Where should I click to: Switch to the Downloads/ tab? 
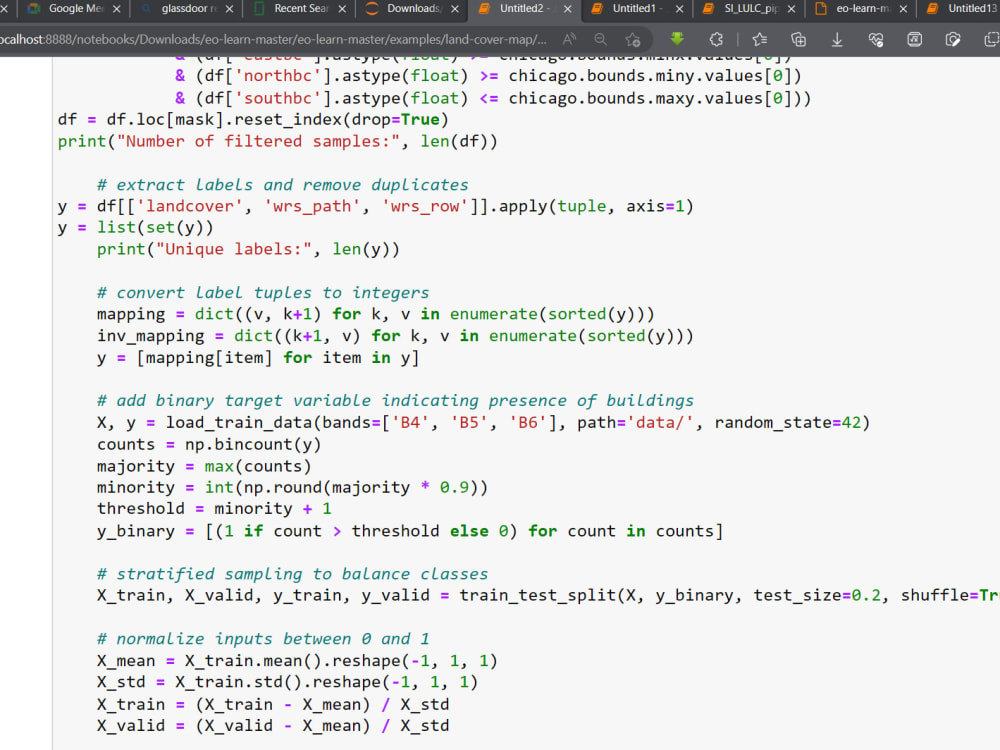click(x=413, y=8)
